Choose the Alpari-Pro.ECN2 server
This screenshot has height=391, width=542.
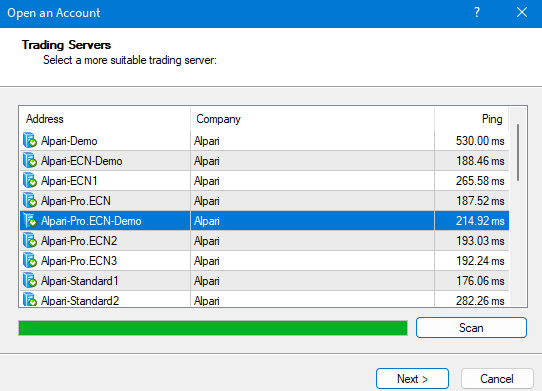(264, 241)
